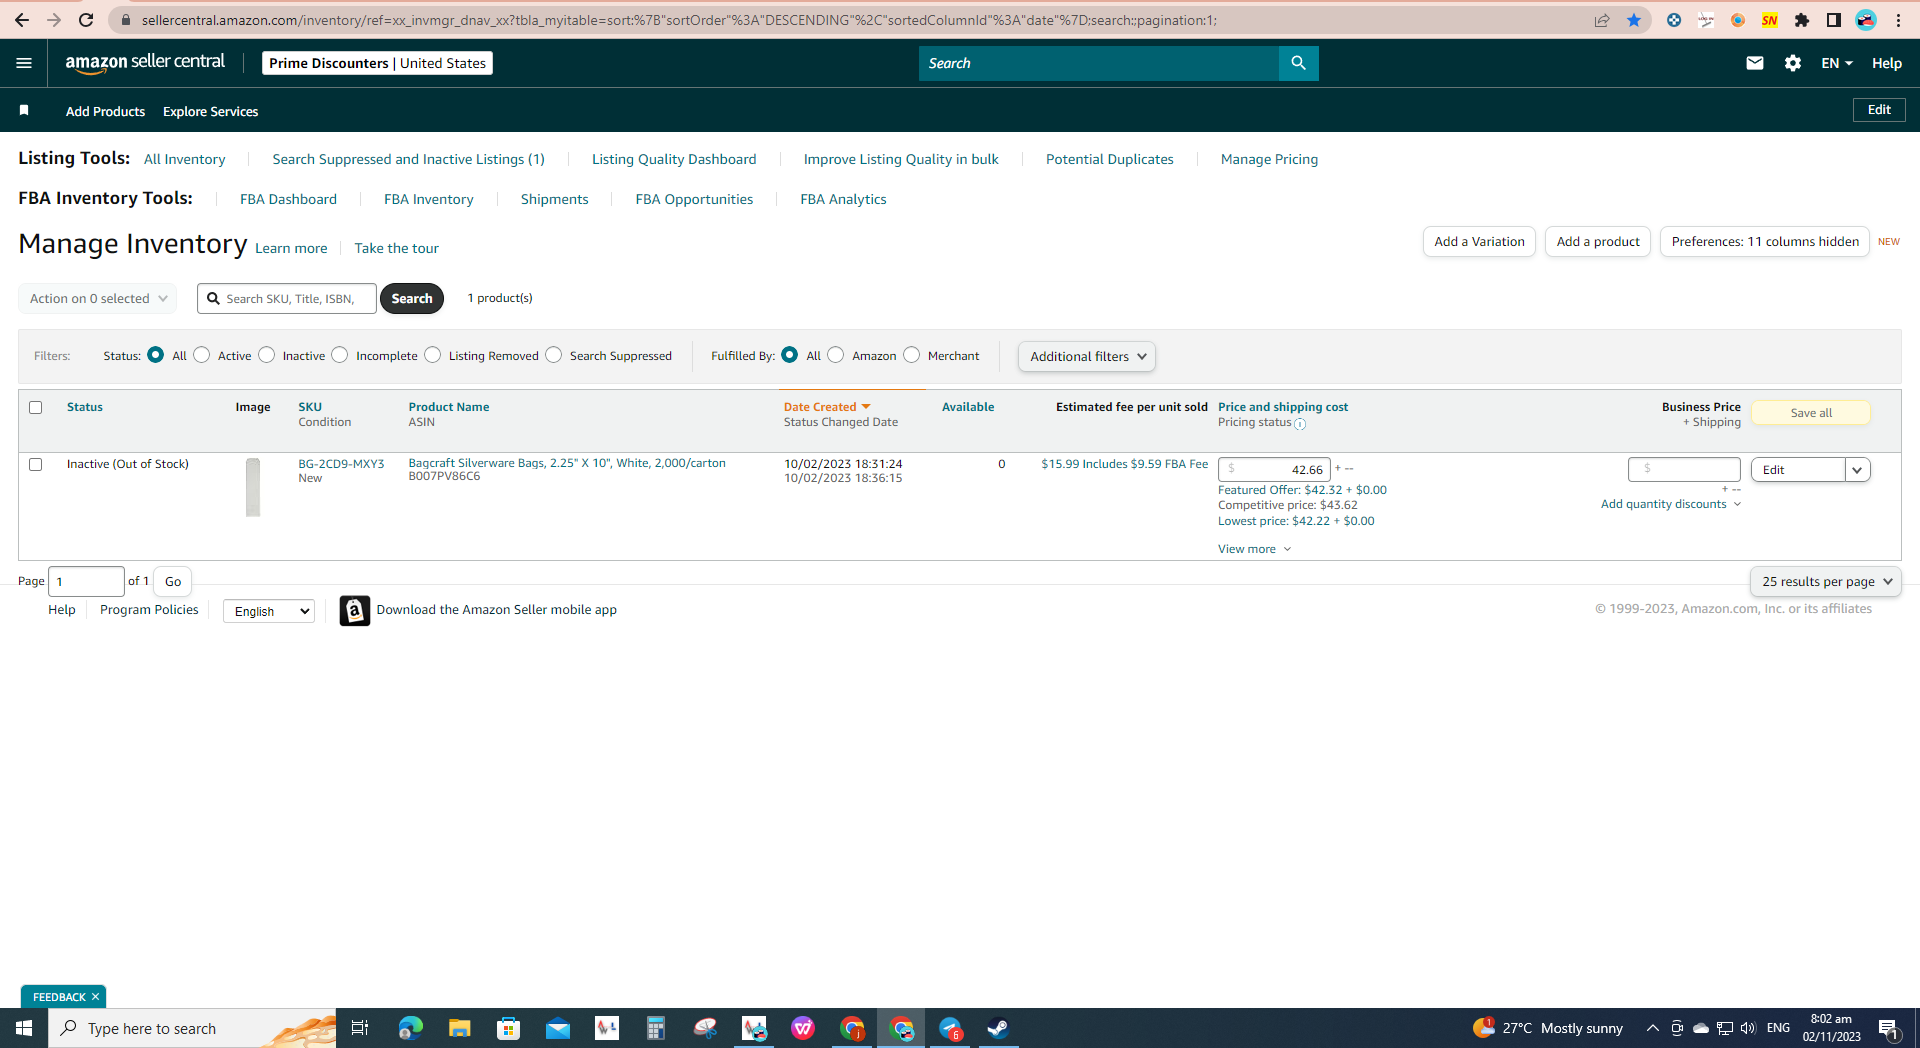The width and height of the screenshot is (1920, 1048).
Task: Reload the page with the refresh icon
Action: point(86,20)
